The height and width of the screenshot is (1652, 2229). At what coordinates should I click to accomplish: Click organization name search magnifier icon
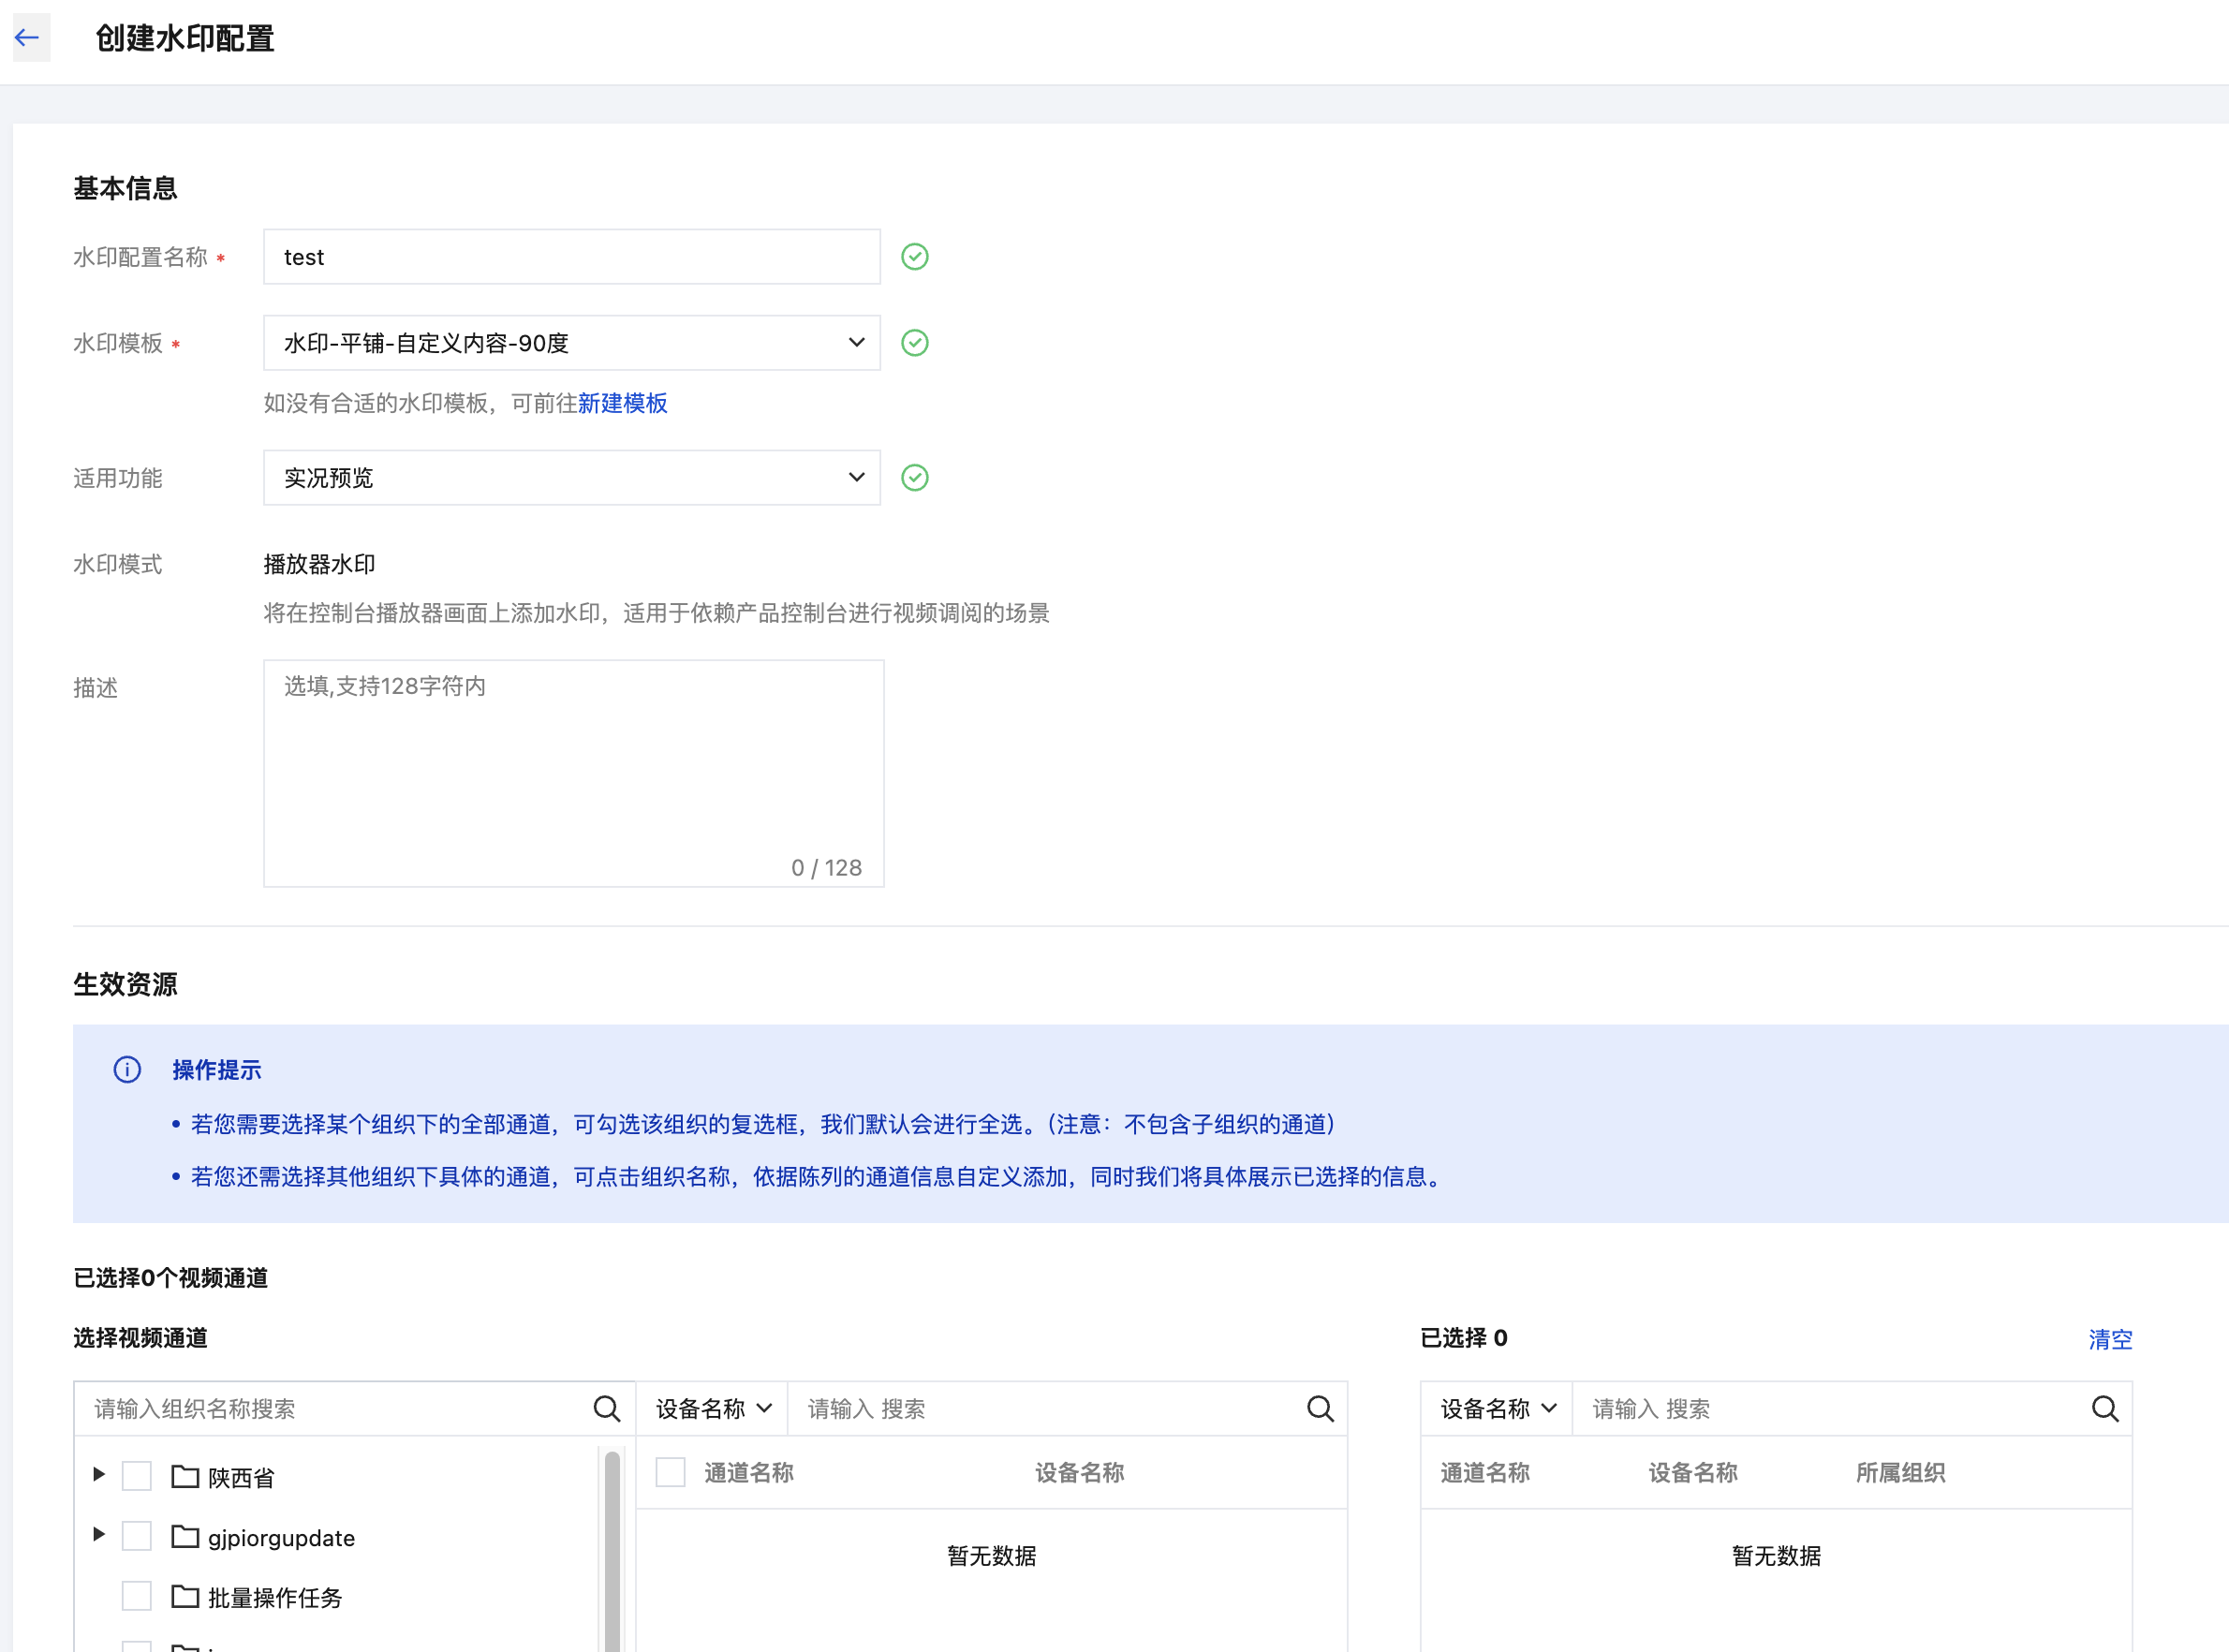tap(606, 1408)
